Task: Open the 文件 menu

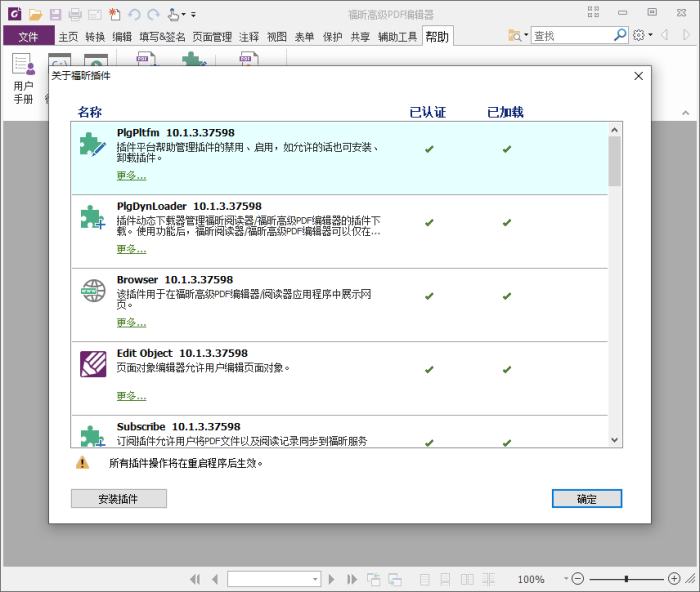Action: click(x=29, y=36)
